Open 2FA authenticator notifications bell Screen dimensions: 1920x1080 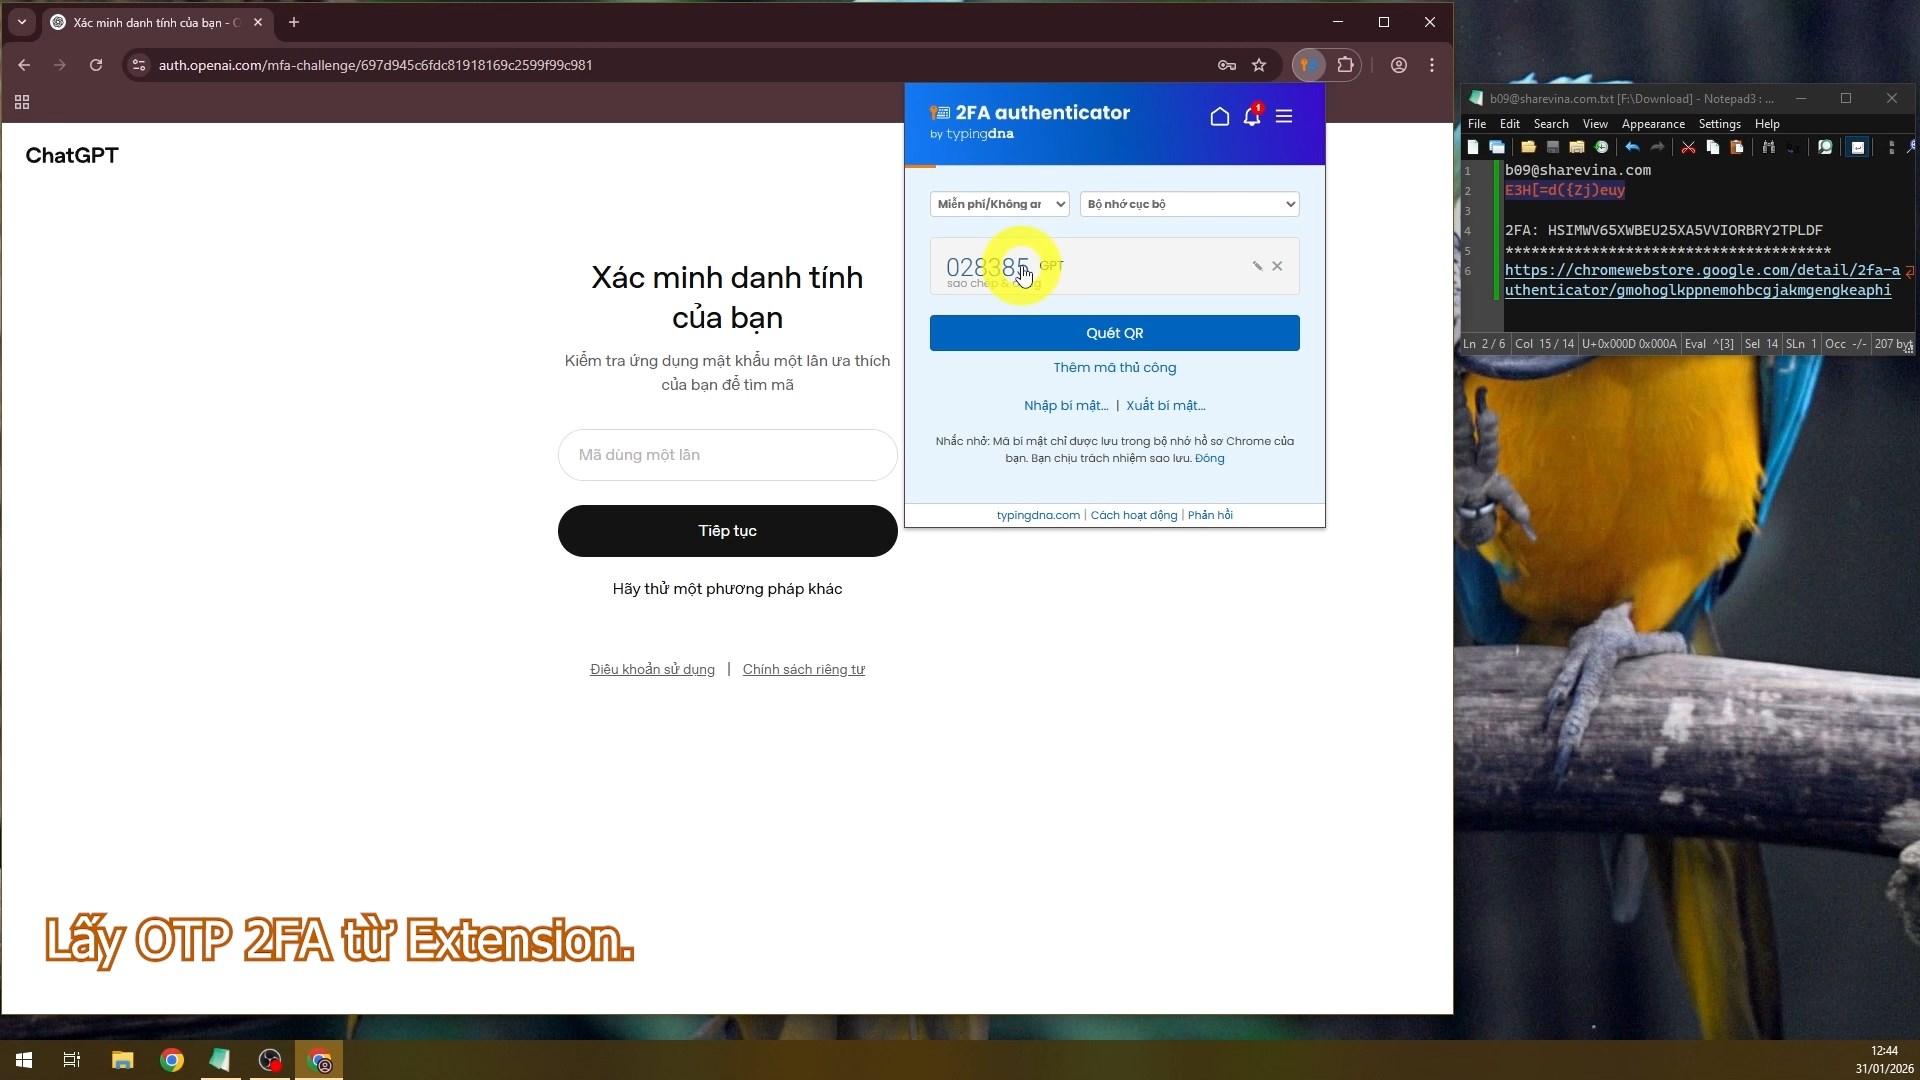1252,116
